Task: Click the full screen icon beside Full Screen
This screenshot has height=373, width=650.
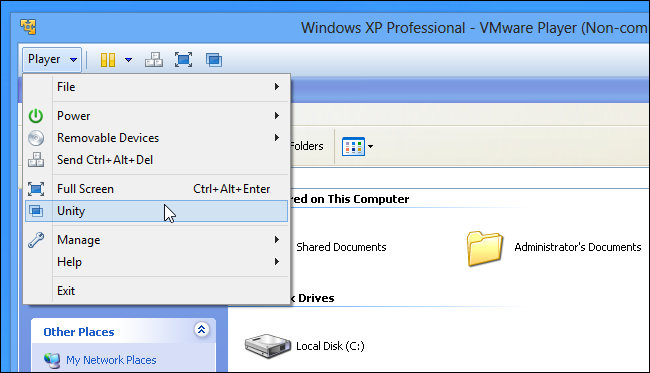Action: pyautogui.click(x=36, y=189)
